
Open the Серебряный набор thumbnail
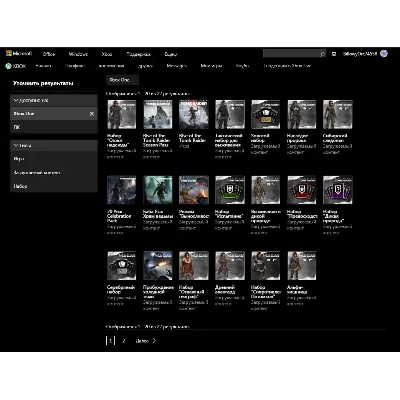[122, 266]
